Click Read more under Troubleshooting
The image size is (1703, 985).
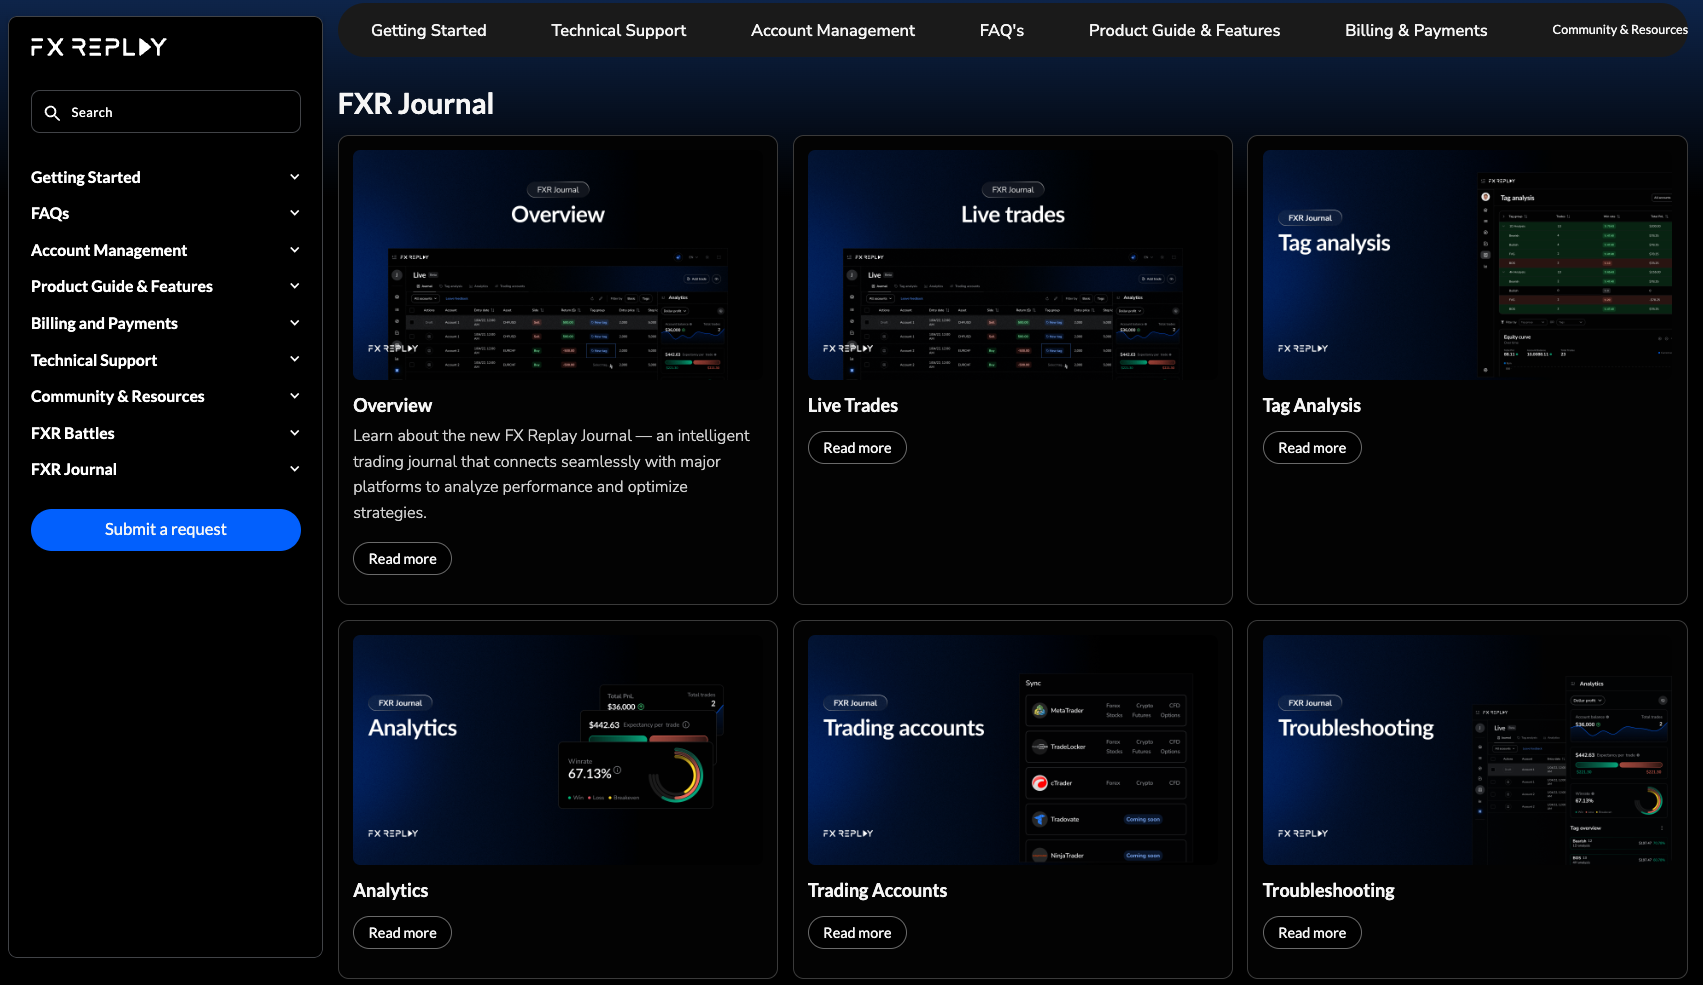click(1311, 933)
